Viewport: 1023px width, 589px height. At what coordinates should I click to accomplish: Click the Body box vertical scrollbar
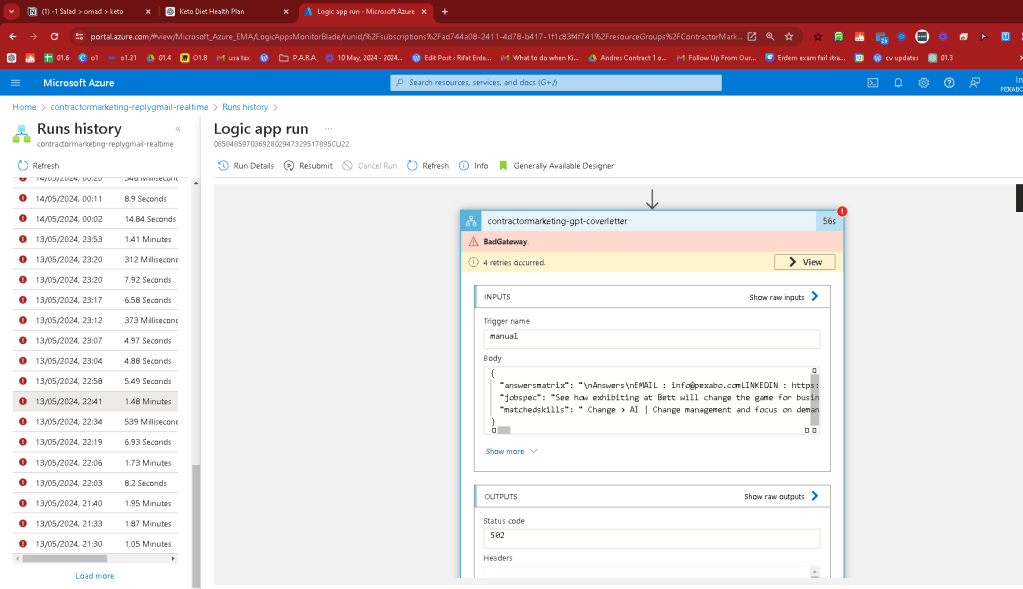point(814,400)
